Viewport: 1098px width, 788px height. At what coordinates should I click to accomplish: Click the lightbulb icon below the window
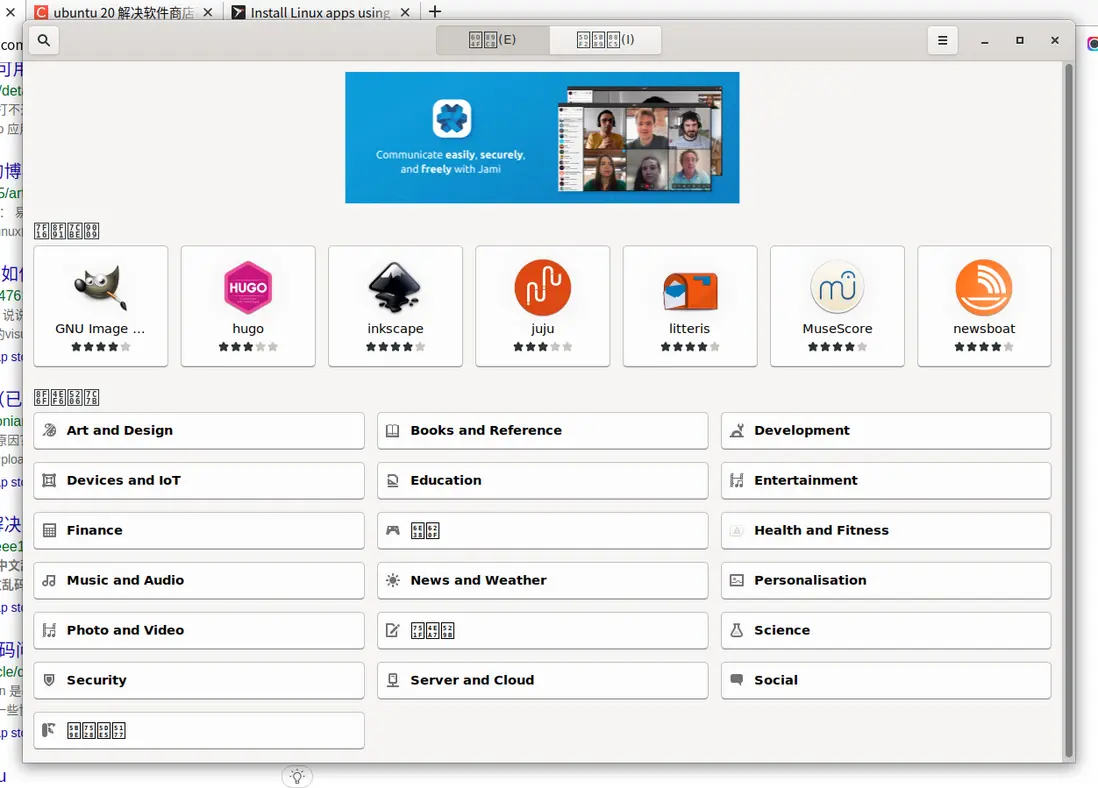pos(298,776)
